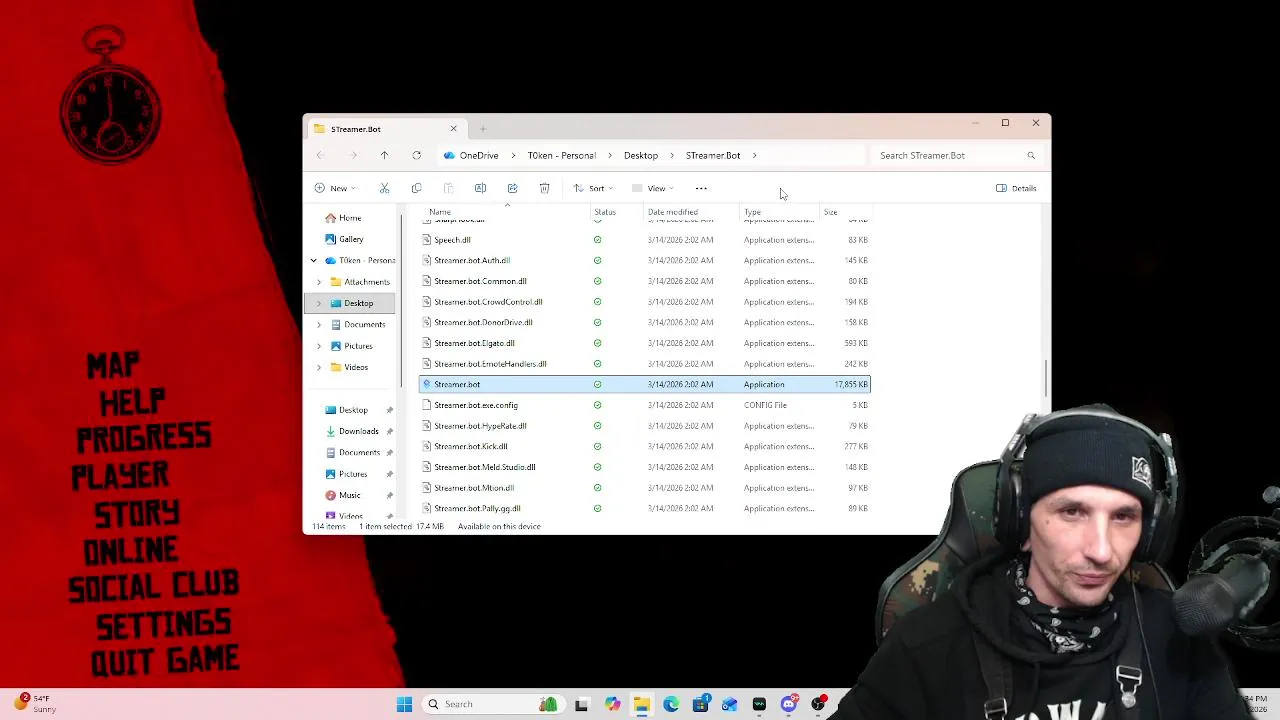Navigate to OneDrive breadcrumb
Viewport: 1280px width, 720px height.
click(x=479, y=155)
